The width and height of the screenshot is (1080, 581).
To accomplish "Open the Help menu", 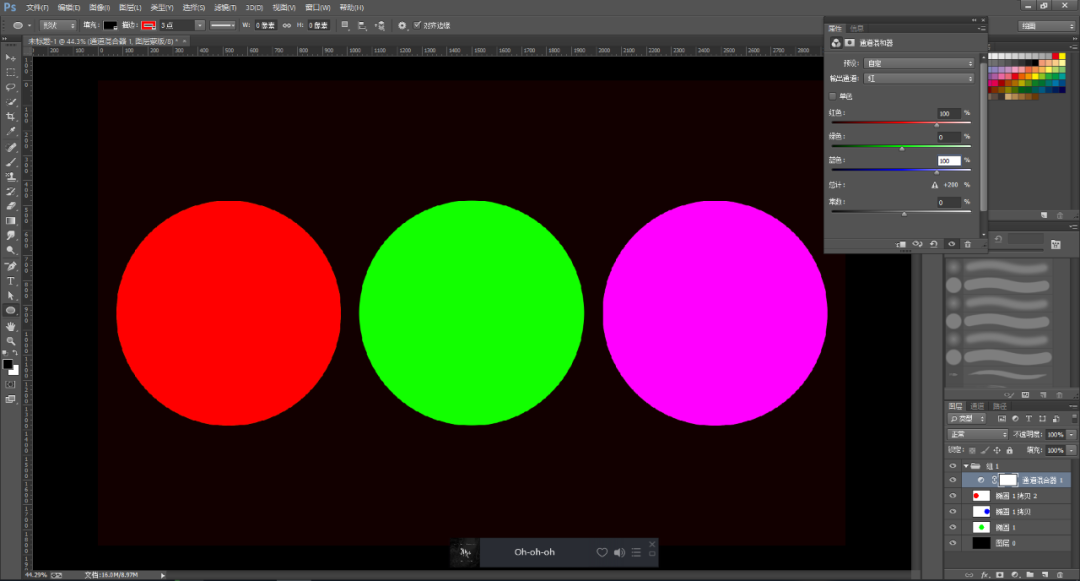I will tap(351, 8).
